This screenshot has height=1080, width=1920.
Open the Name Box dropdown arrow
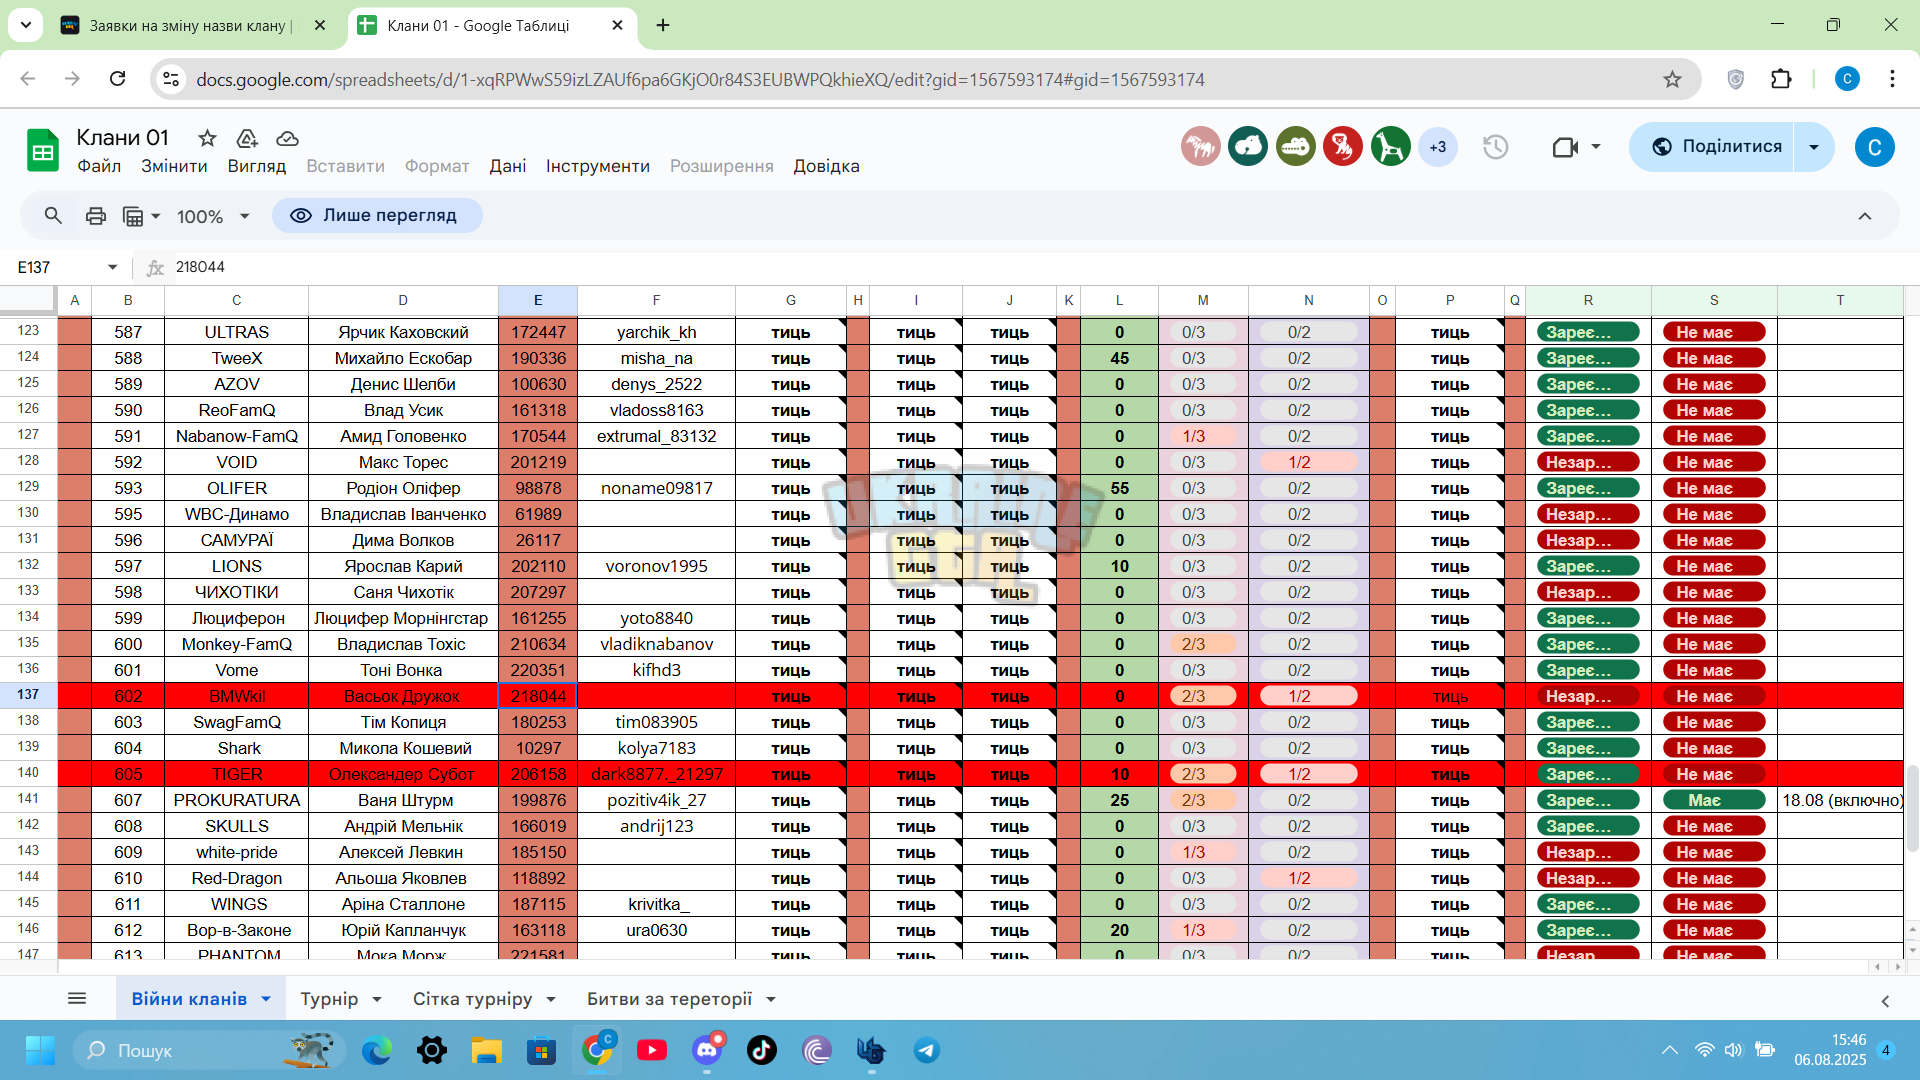coord(112,267)
